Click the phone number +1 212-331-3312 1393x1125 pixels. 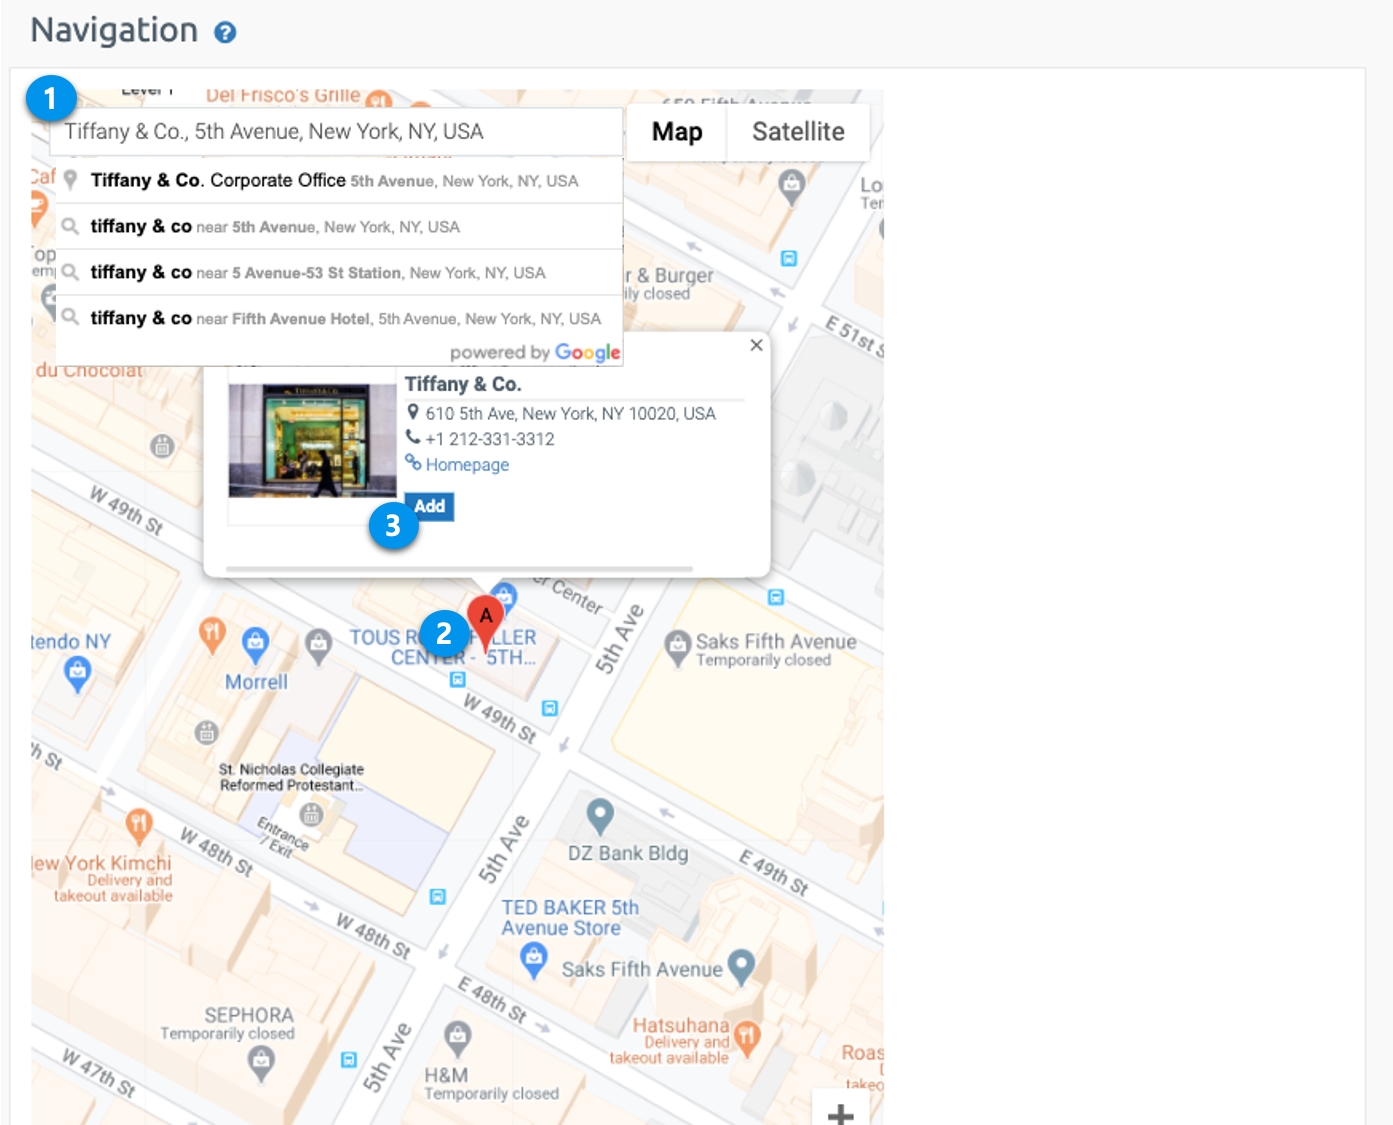click(490, 439)
